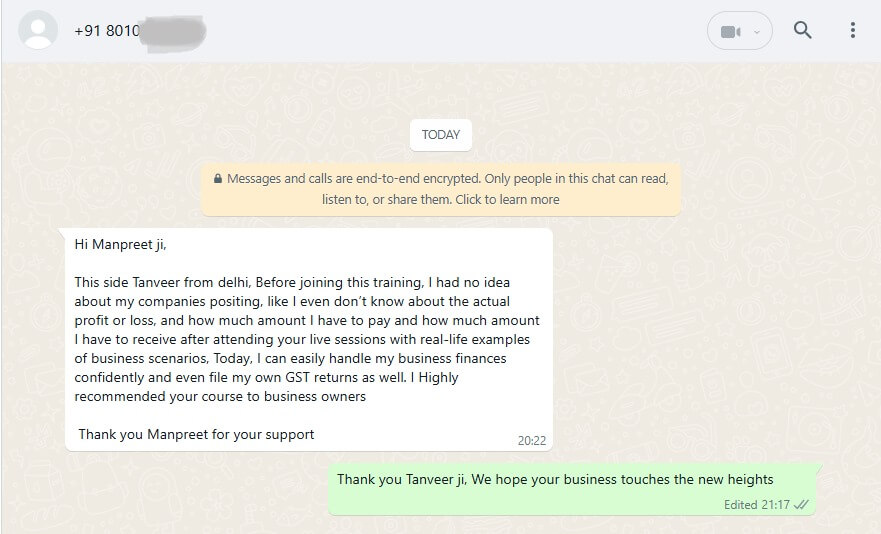Image resolution: width=881 pixels, height=534 pixels.
Task: Click the 21:17 sent message timestamp
Action: click(775, 505)
